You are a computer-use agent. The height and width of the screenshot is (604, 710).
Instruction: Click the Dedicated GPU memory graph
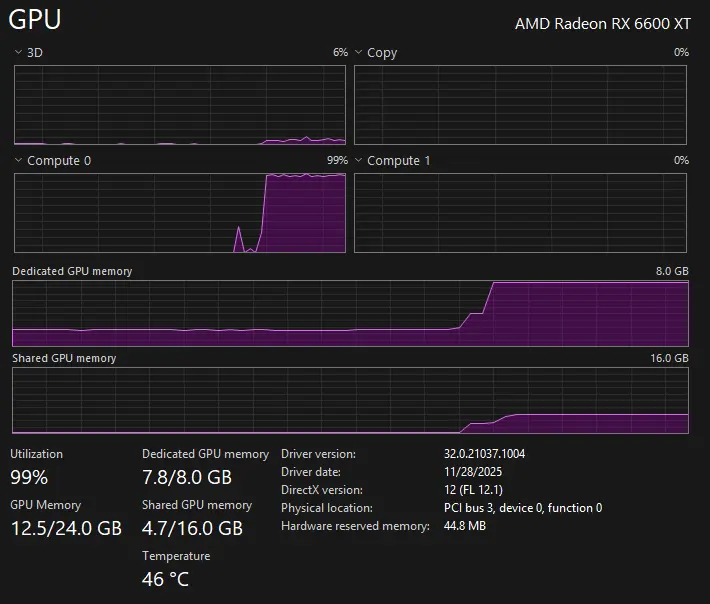click(x=350, y=313)
